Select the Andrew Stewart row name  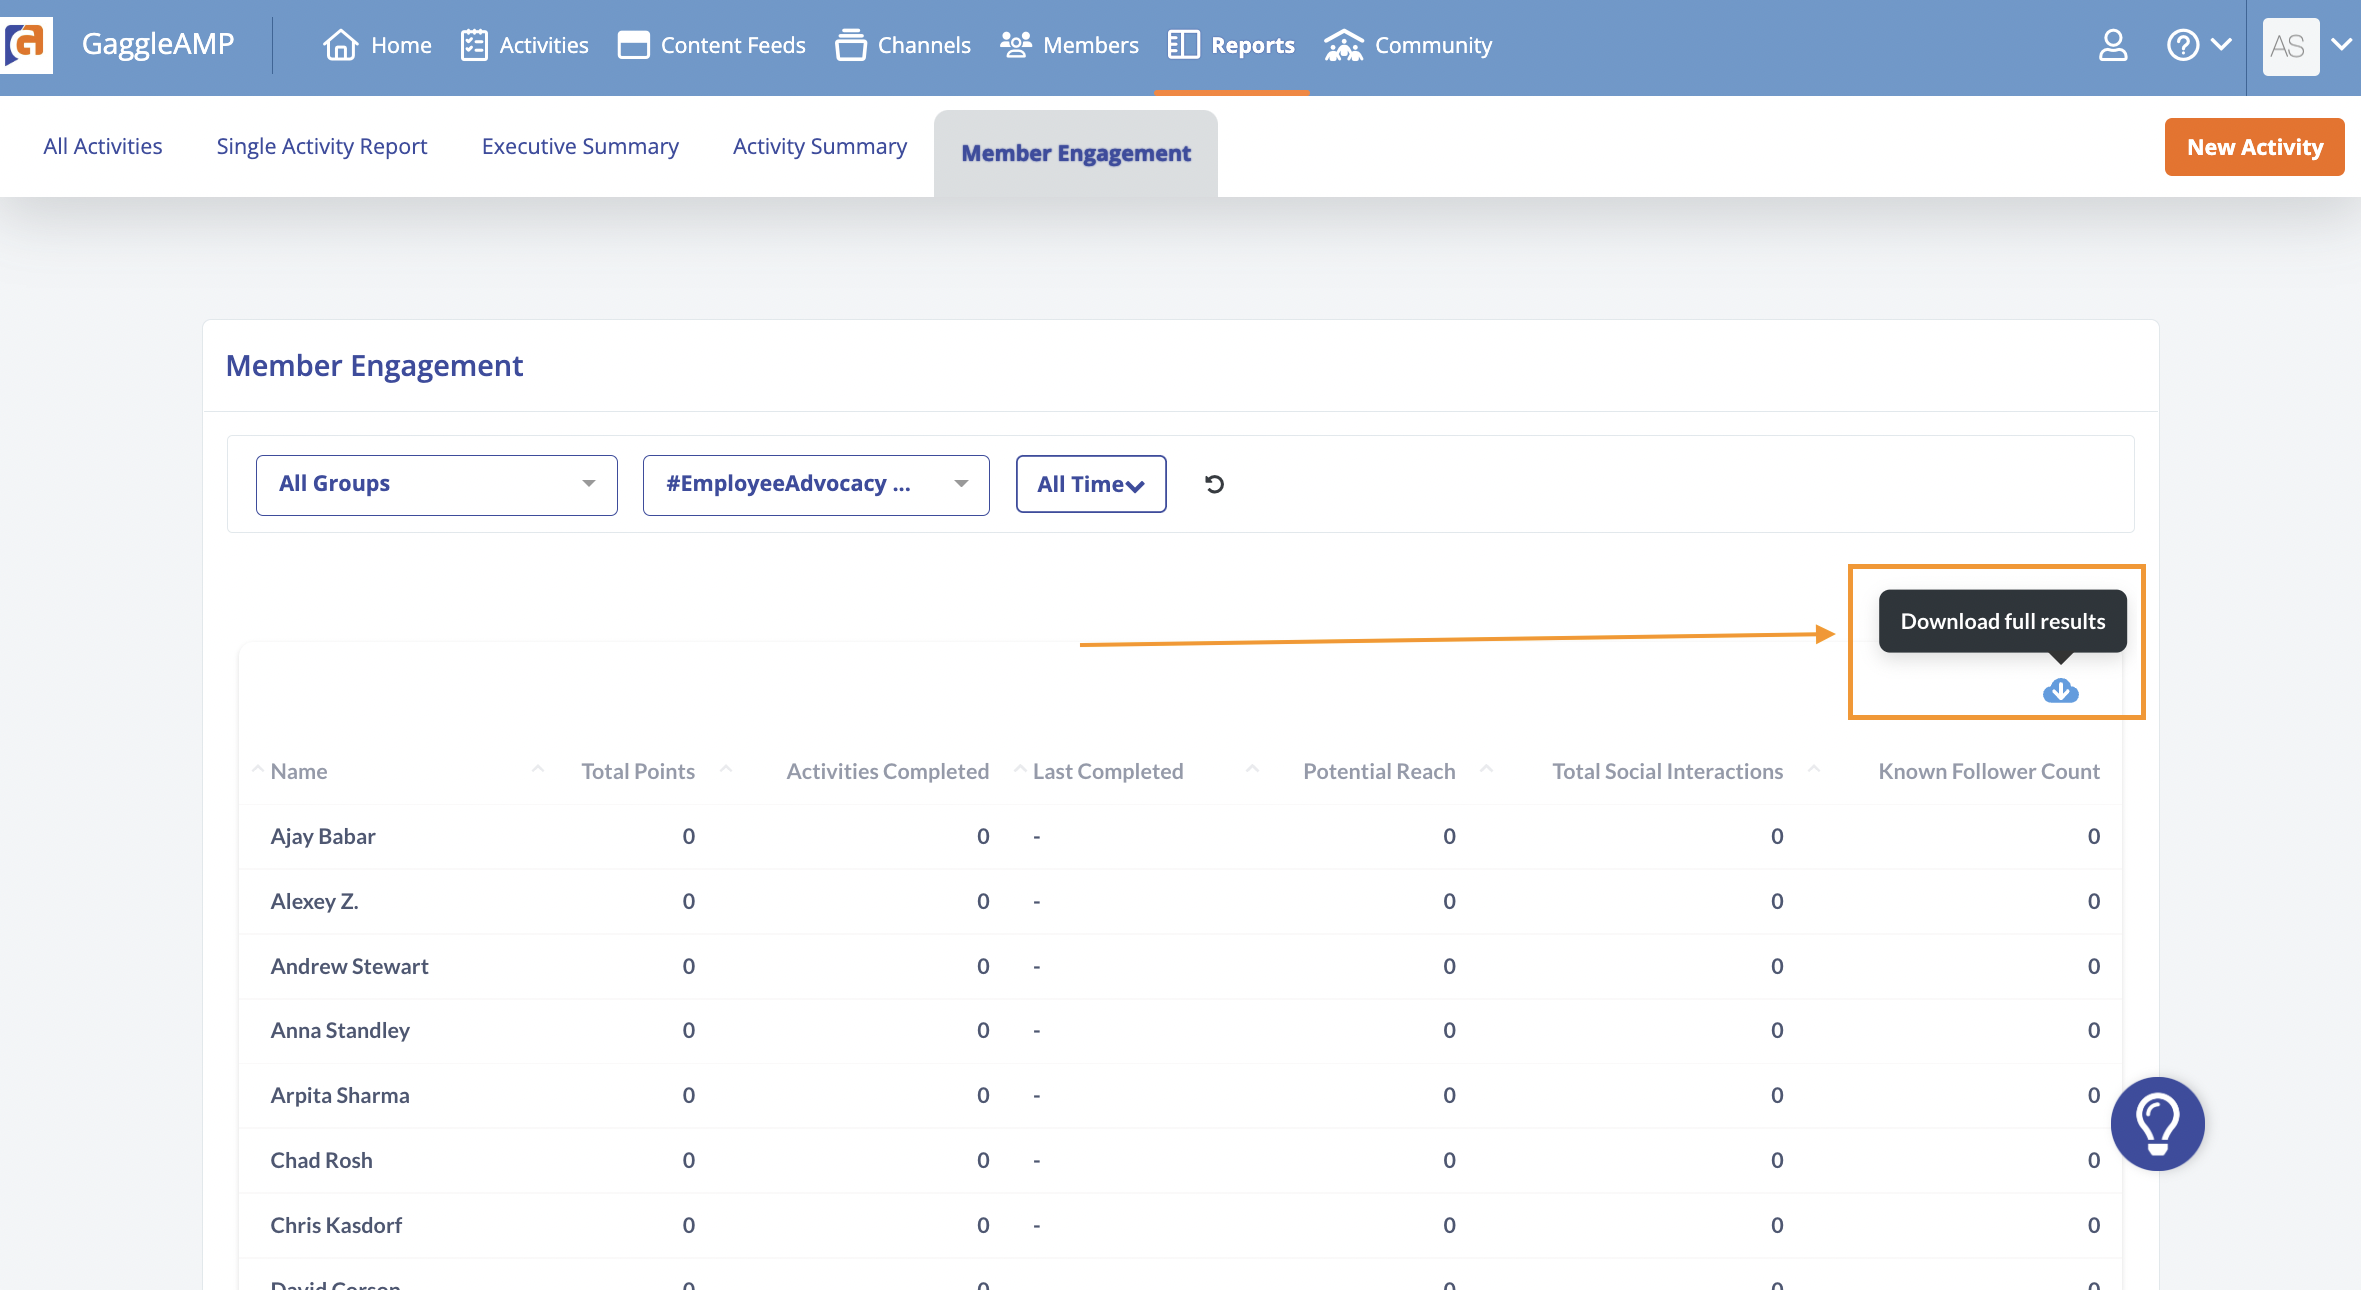349,966
